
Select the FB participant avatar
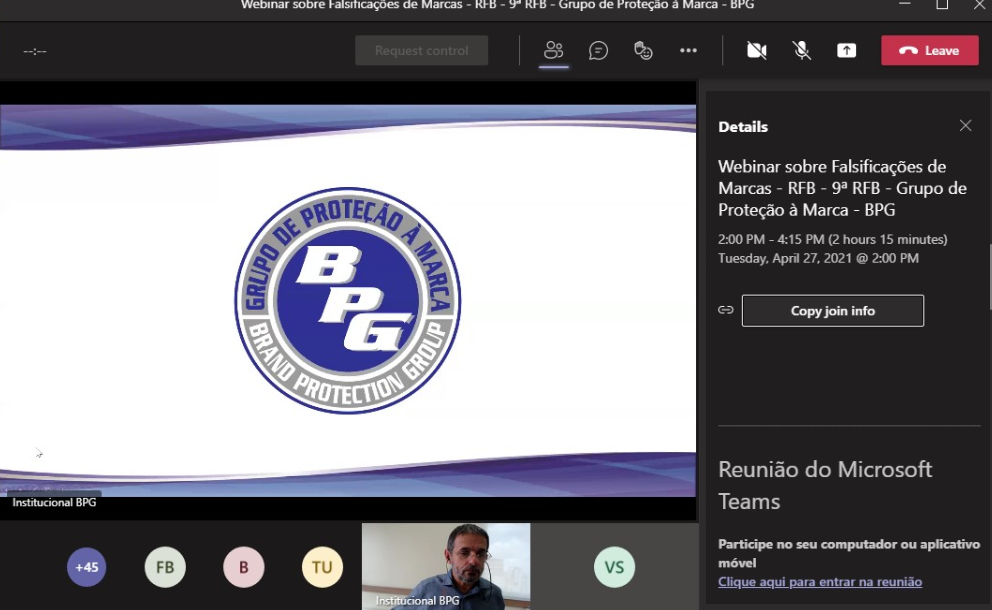tap(165, 567)
